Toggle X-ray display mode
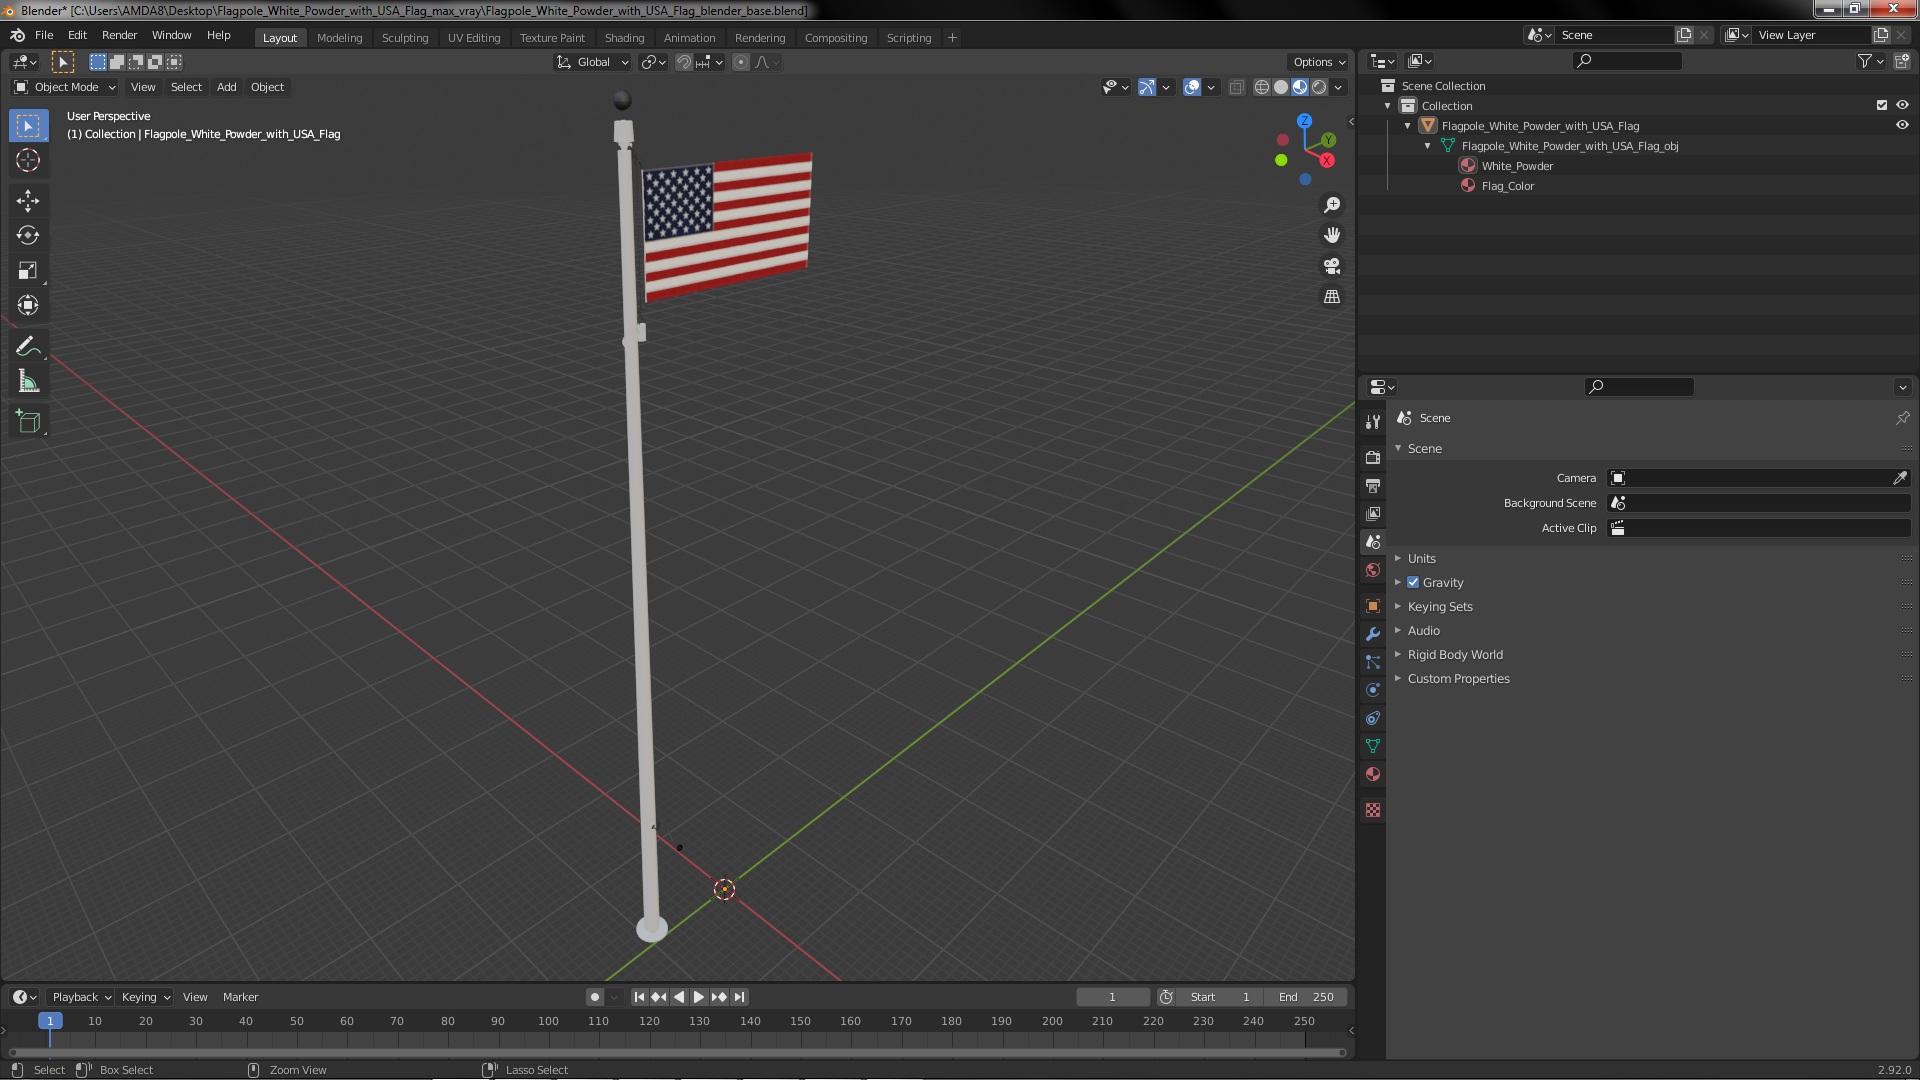 pyautogui.click(x=1236, y=87)
